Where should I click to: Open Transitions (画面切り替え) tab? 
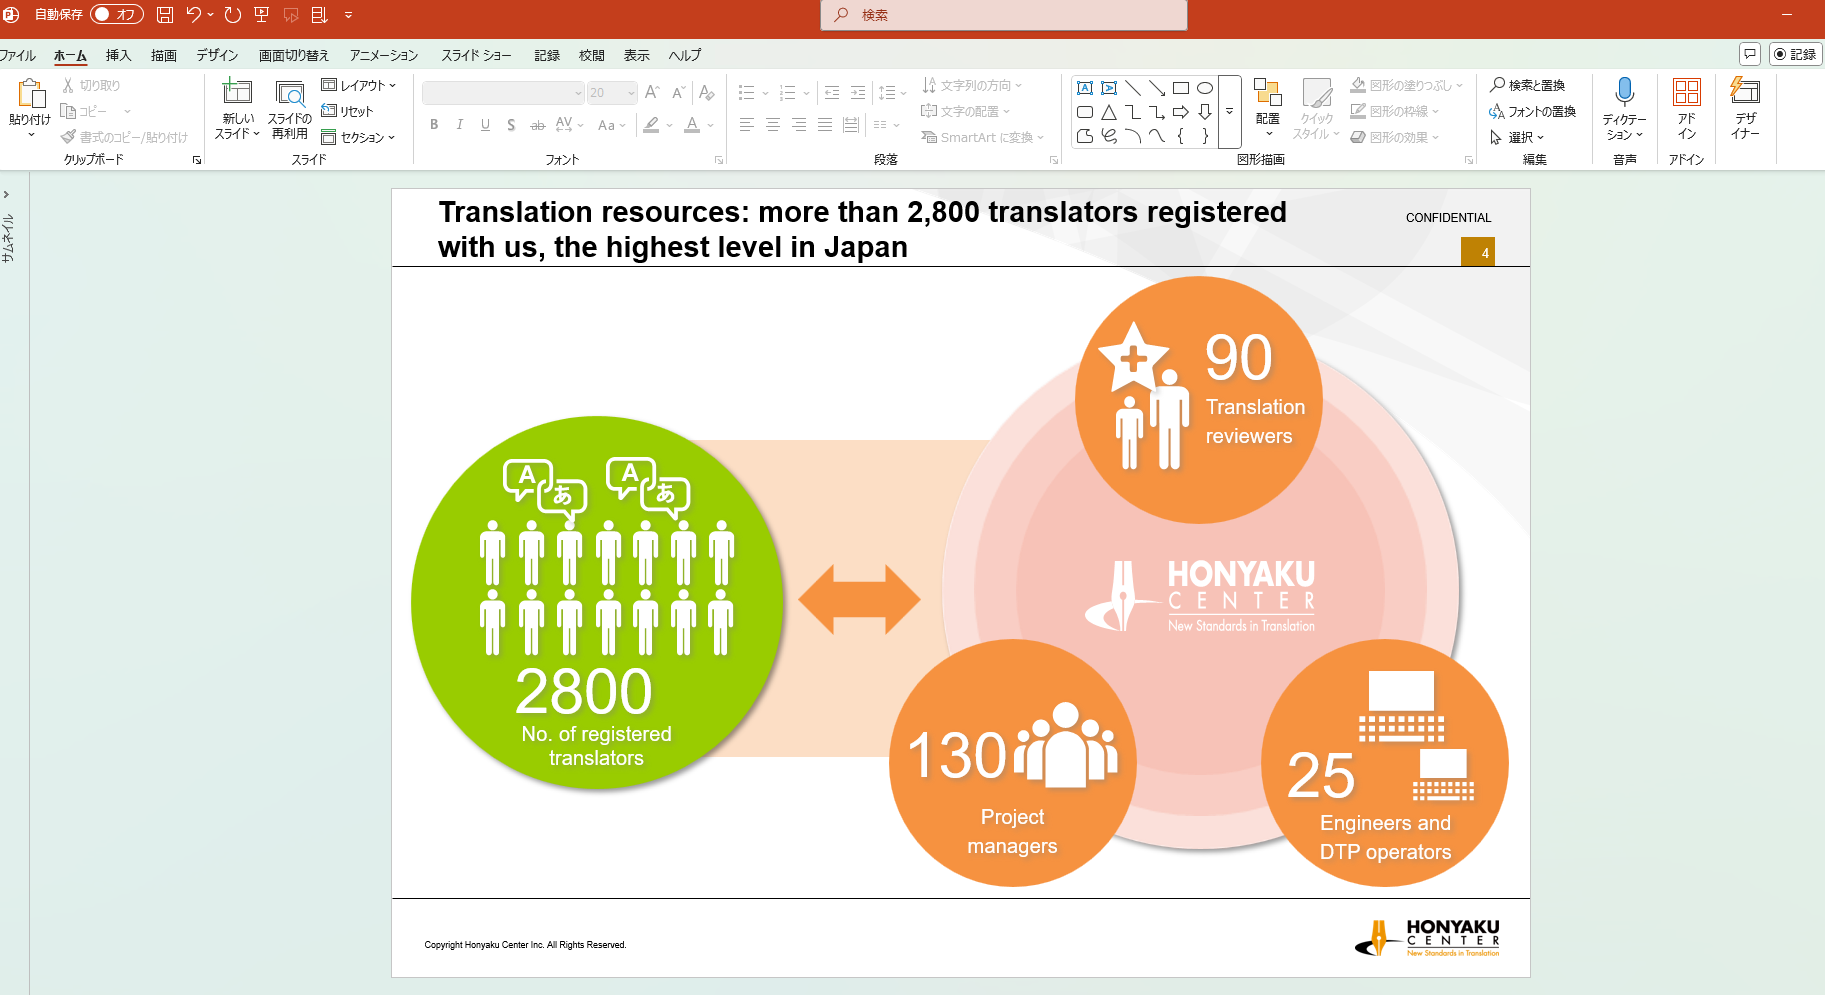point(294,55)
